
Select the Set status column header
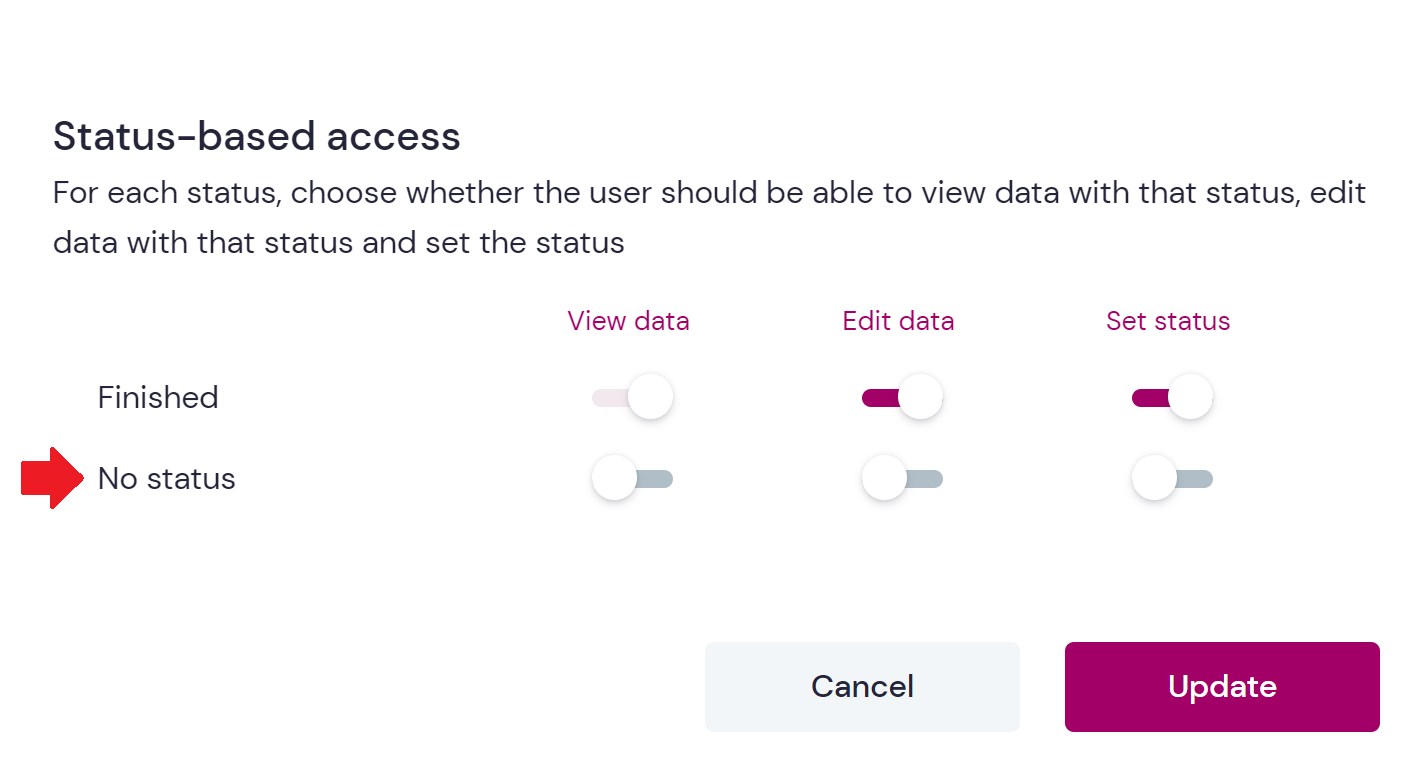pos(1168,321)
